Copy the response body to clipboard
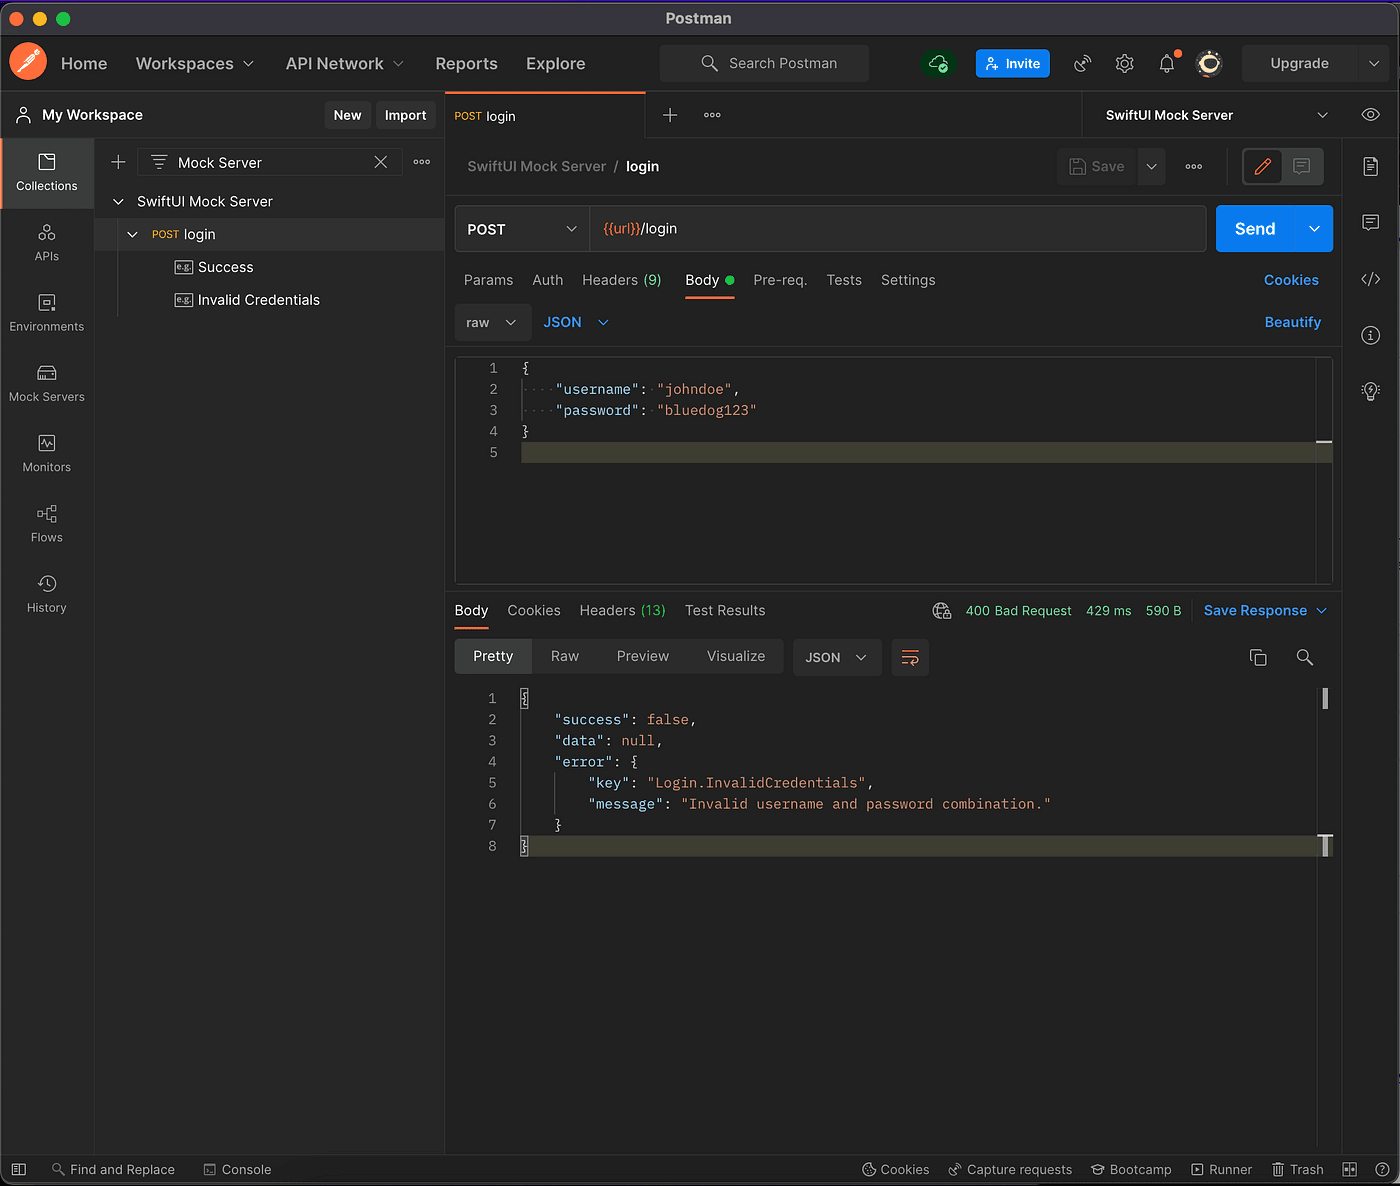This screenshot has width=1400, height=1186. 1258,657
